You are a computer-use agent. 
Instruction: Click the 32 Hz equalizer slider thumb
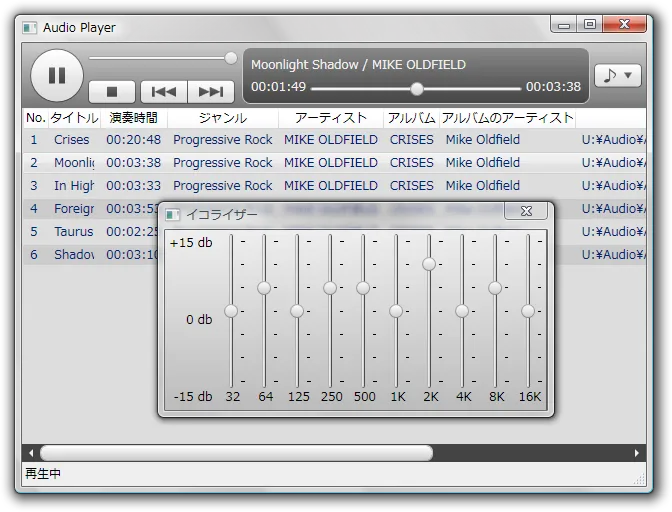[231, 311]
